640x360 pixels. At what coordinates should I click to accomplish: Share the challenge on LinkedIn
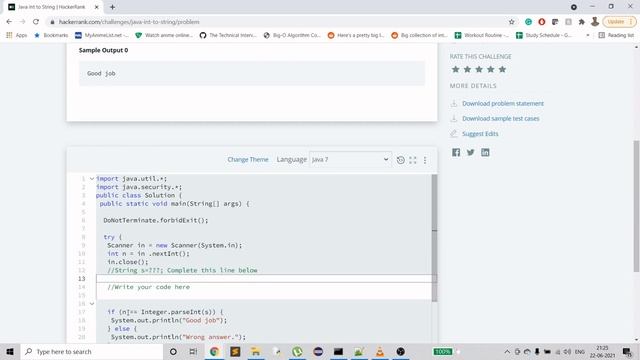coord(485,152)
